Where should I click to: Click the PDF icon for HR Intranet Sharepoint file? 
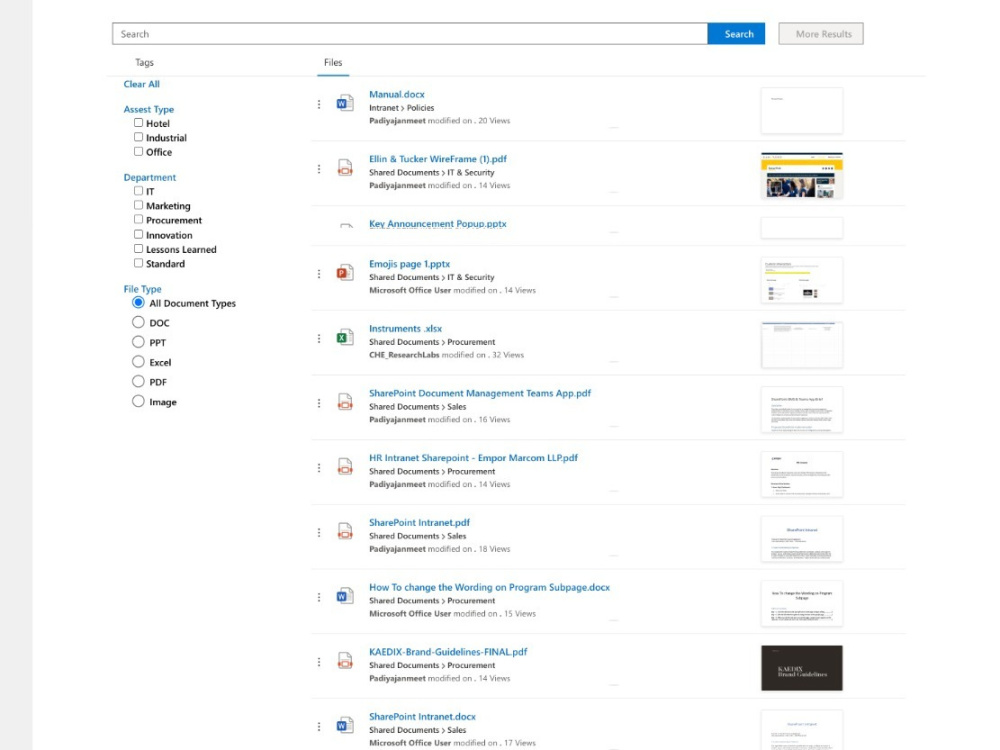tap(345, 467)
